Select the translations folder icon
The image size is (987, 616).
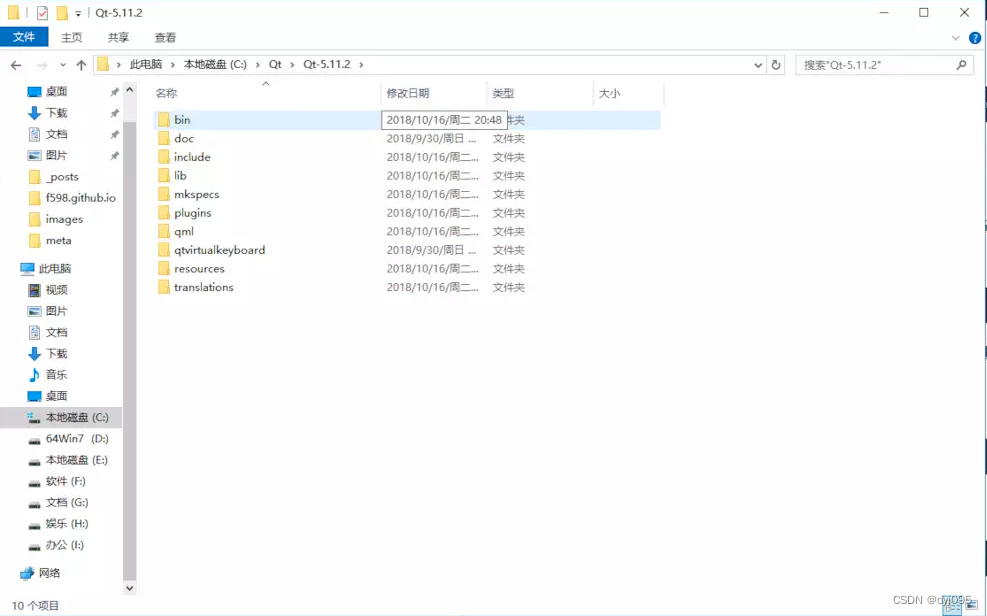click(164, 287)
